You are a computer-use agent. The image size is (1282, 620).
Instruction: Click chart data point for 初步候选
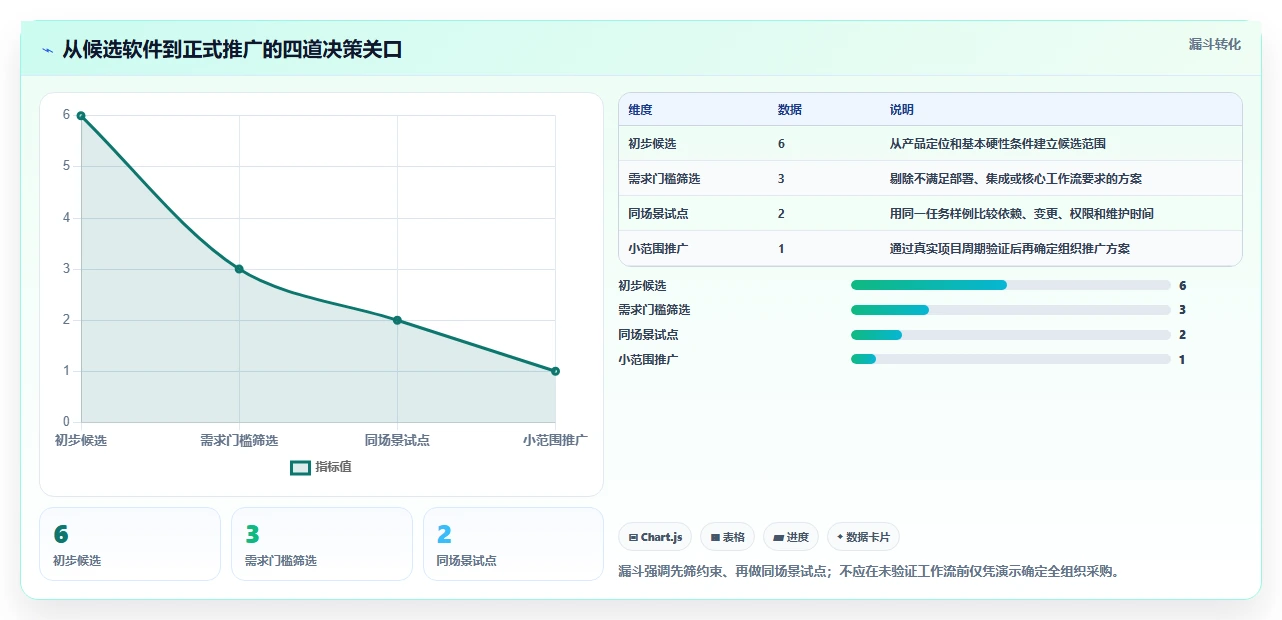(81, 115)
